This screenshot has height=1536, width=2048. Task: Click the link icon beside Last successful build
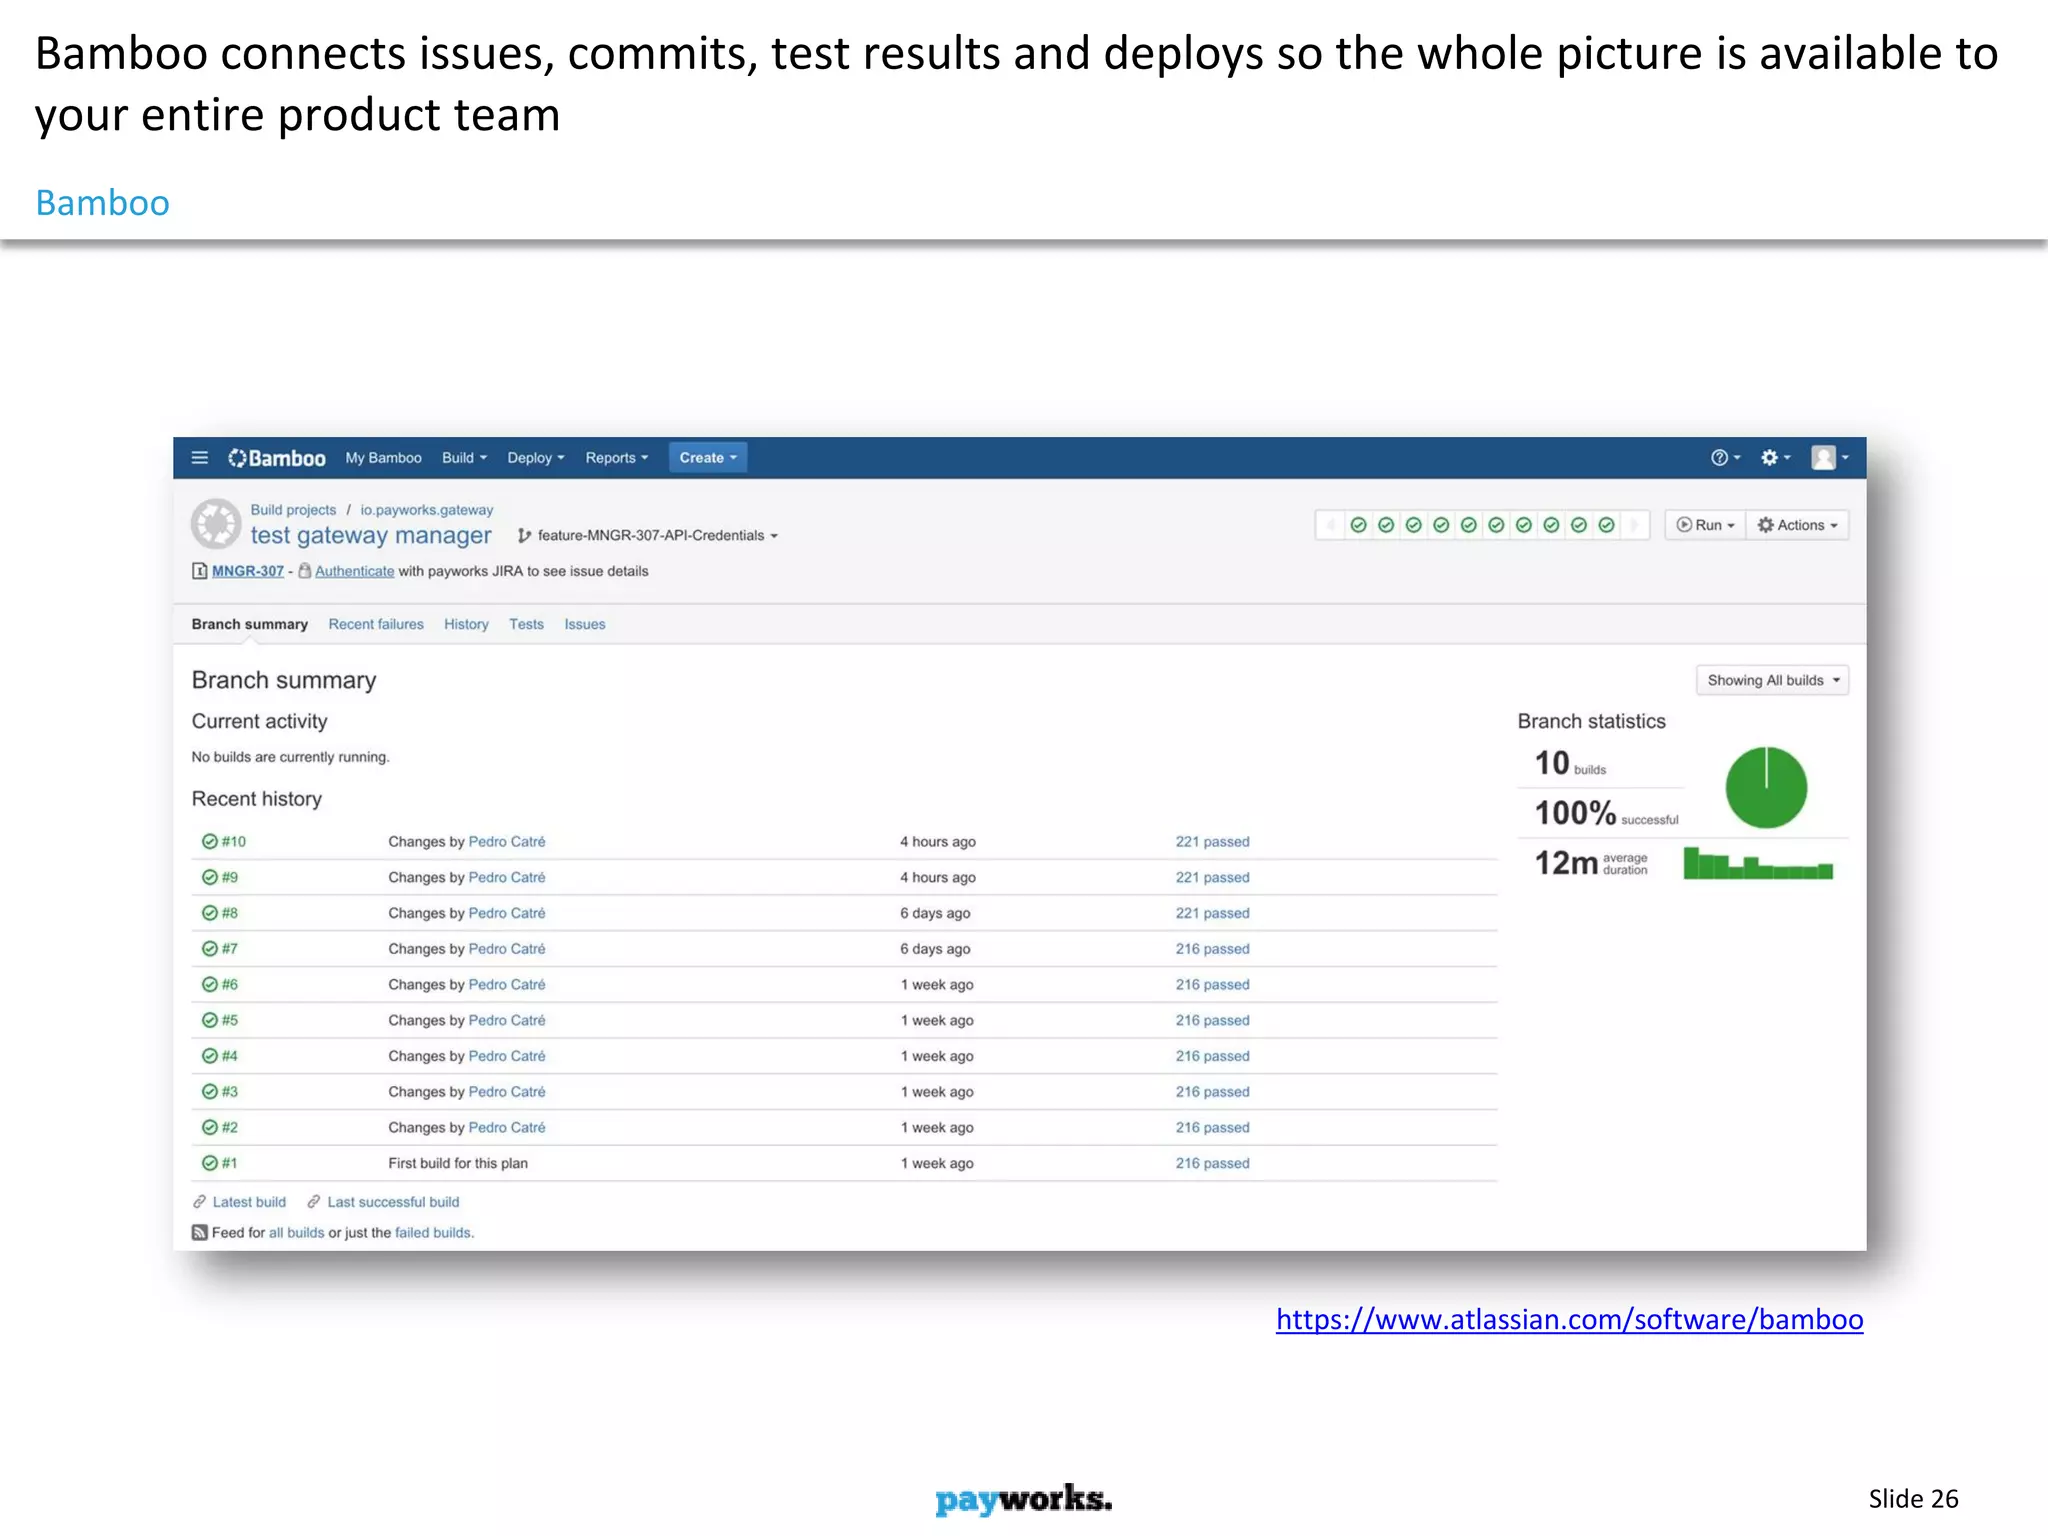tap(314, 1202)
